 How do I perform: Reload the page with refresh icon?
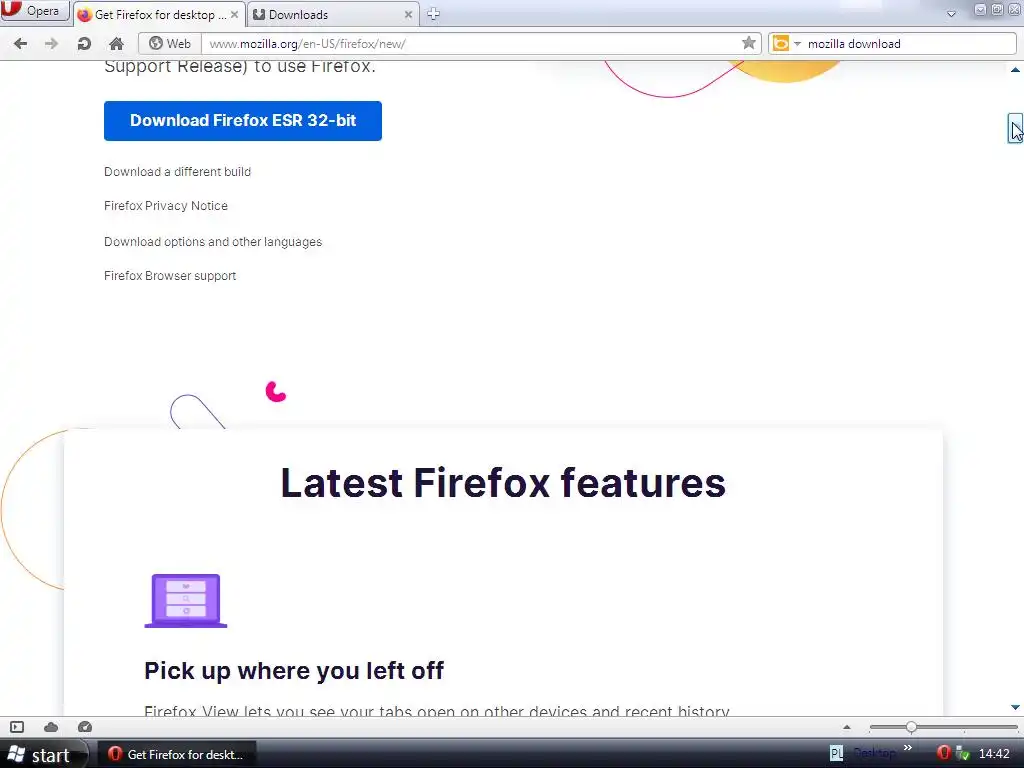click(x=84, y=44)
